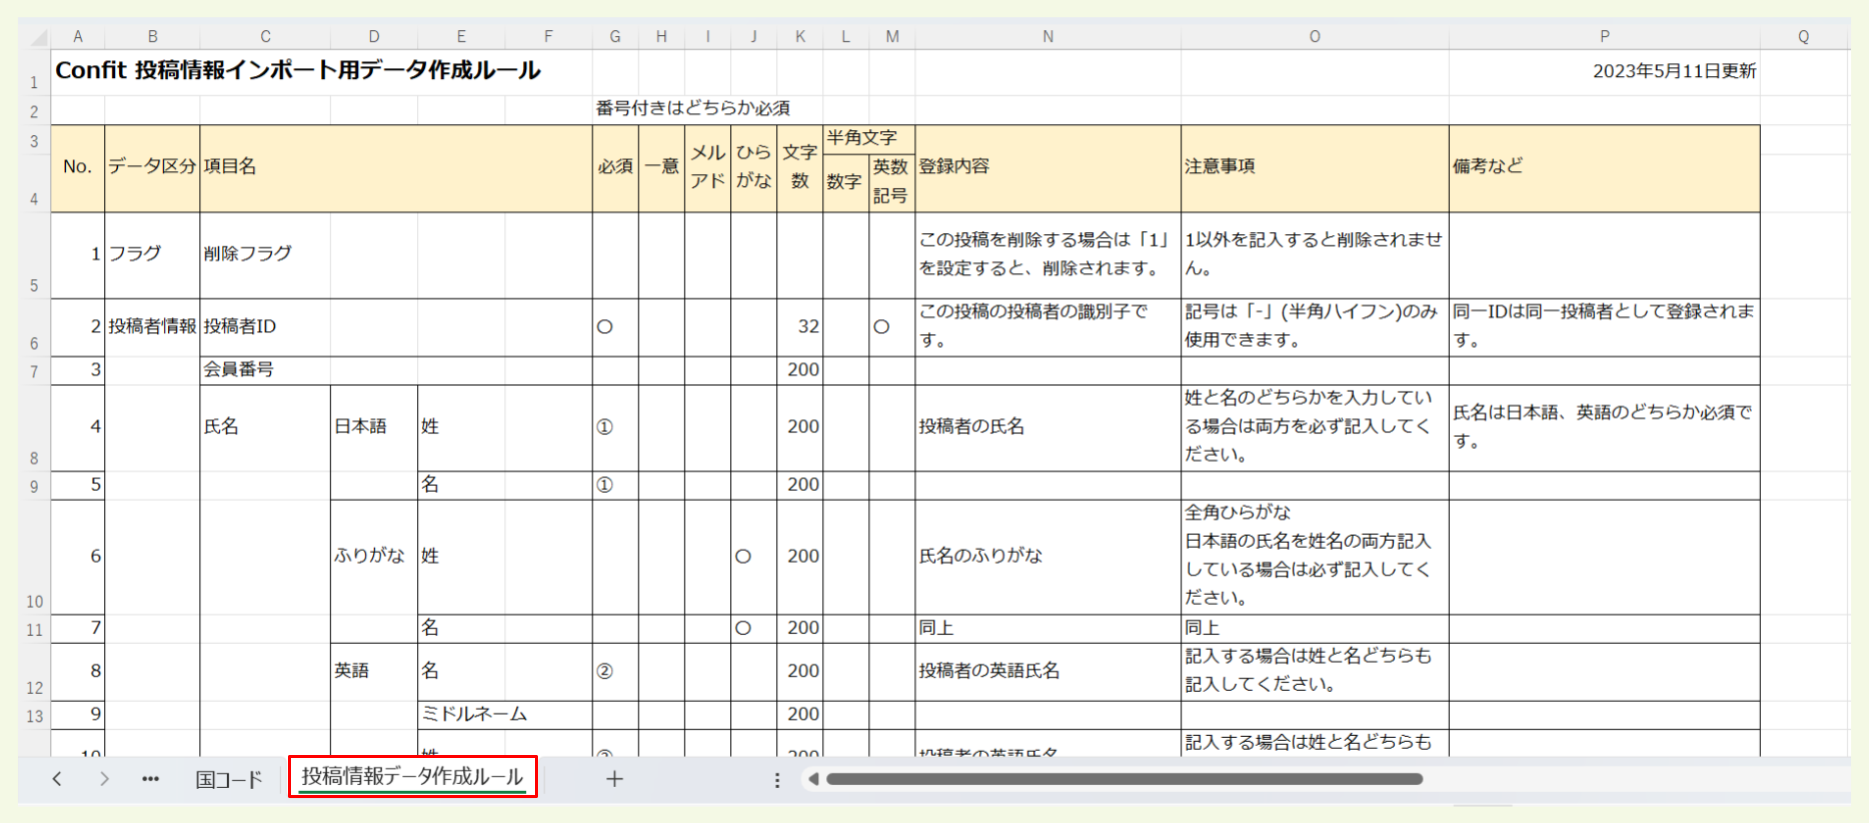This screenshot has height=823, width=1869.
Task: Click the '英語' cell
Action: (374, 672)
